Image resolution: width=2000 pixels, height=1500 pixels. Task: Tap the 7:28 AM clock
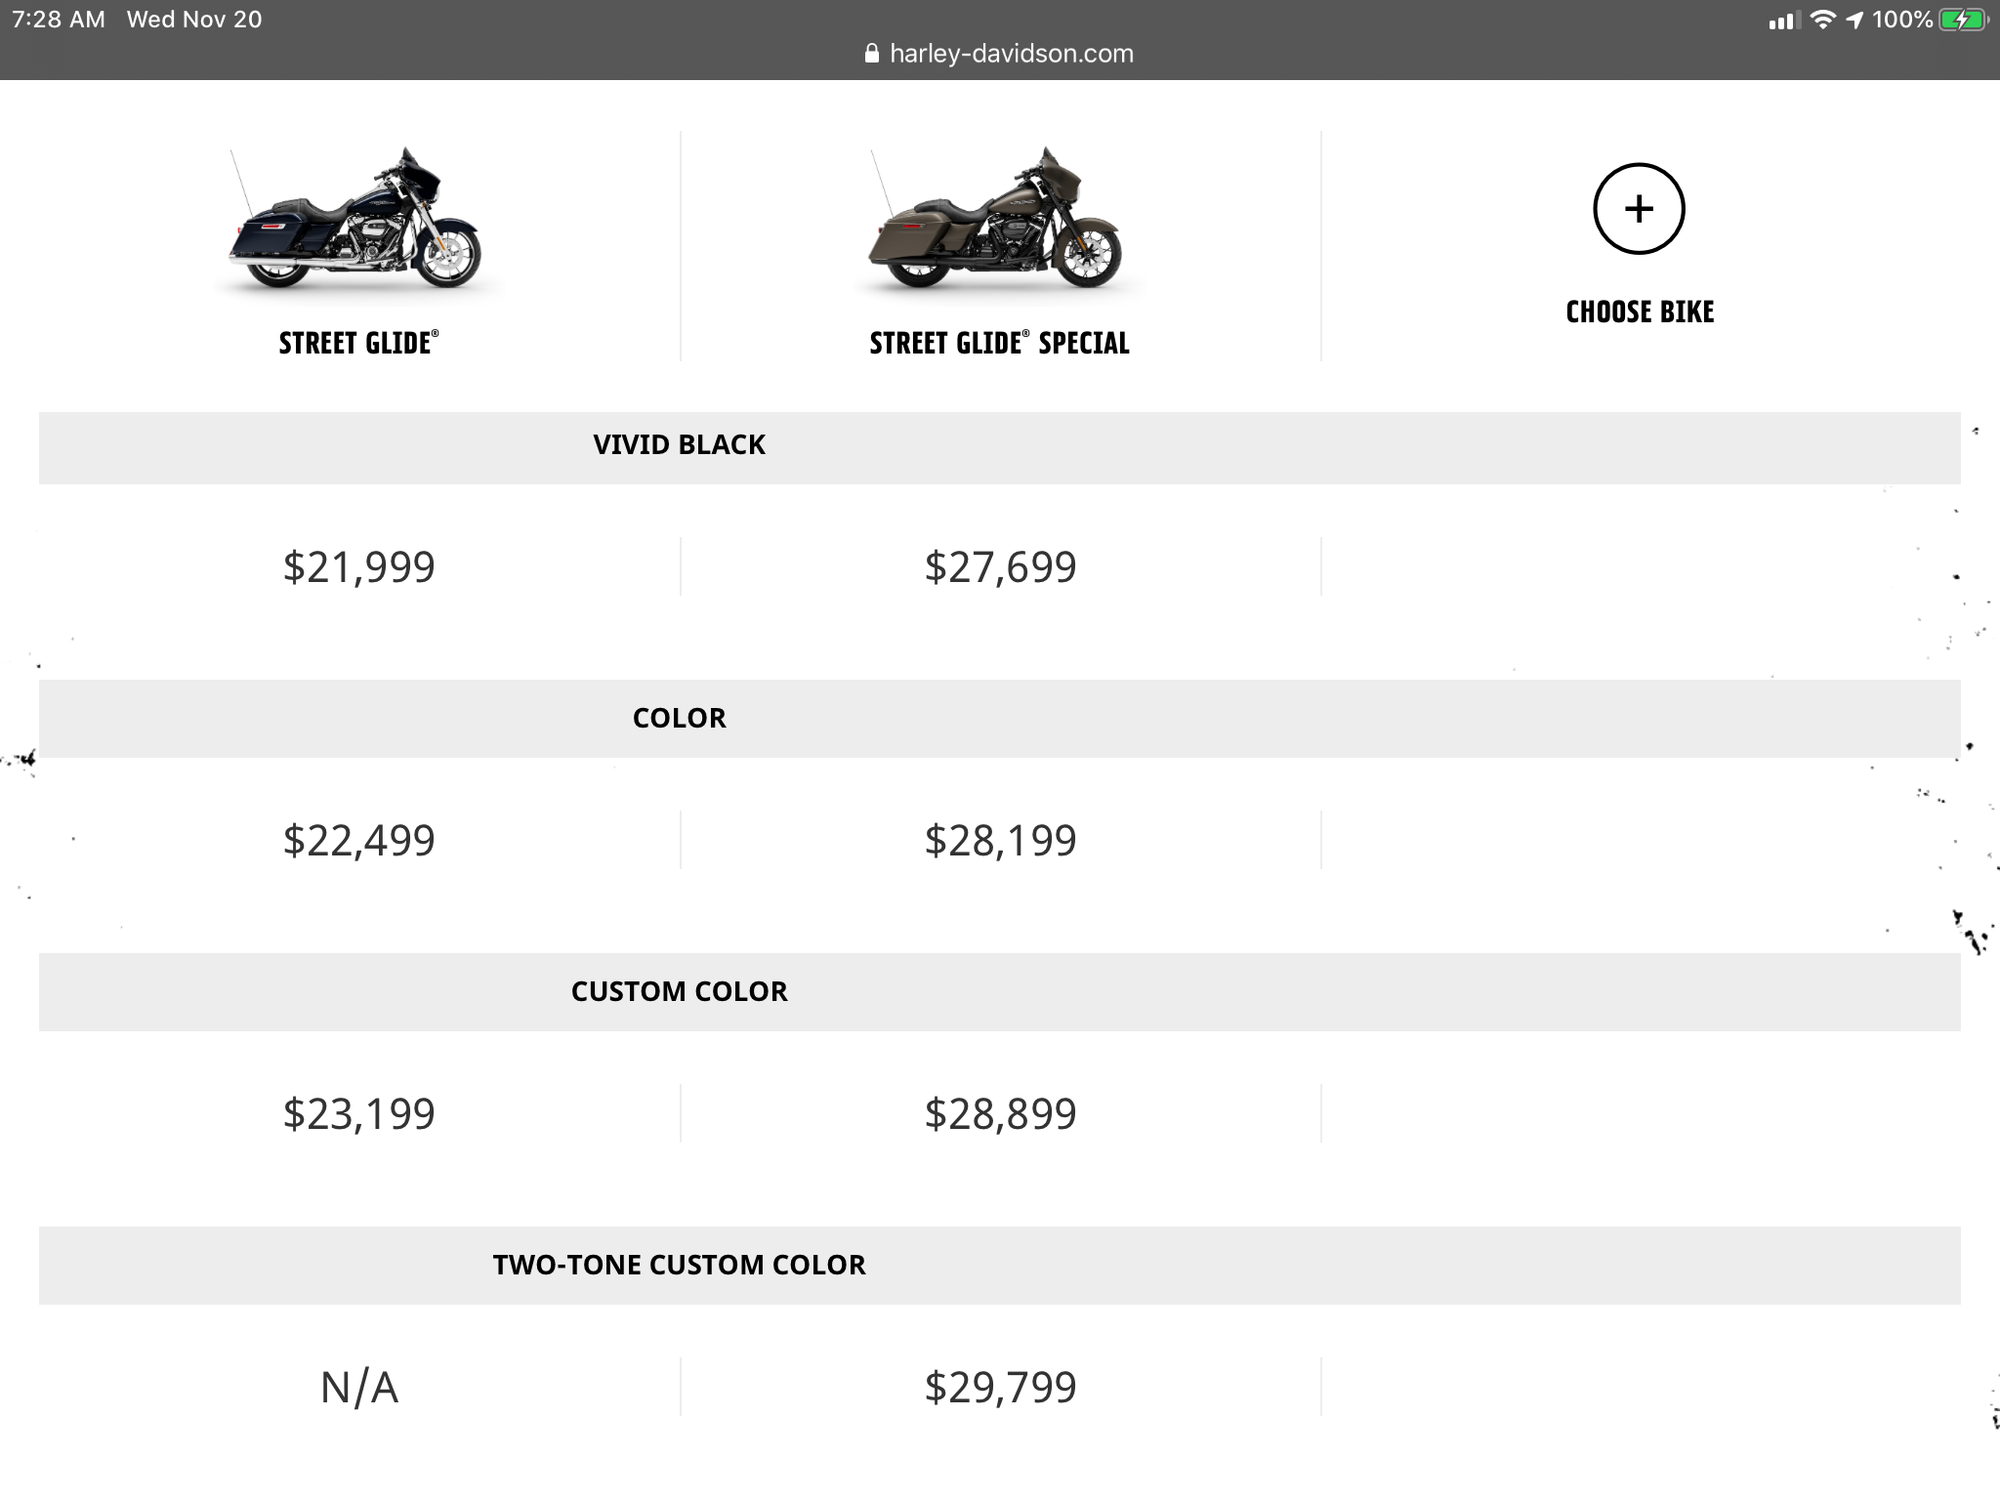click(58, 20)
